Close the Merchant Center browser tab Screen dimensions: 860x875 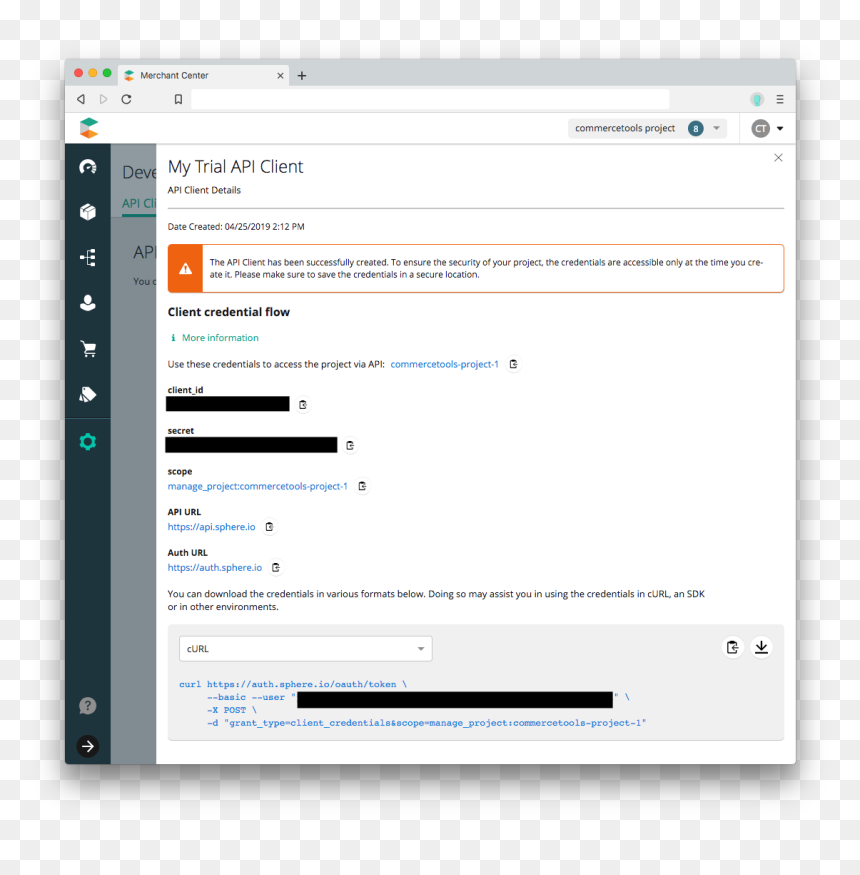pyautogui.click(x=280, y=75)
